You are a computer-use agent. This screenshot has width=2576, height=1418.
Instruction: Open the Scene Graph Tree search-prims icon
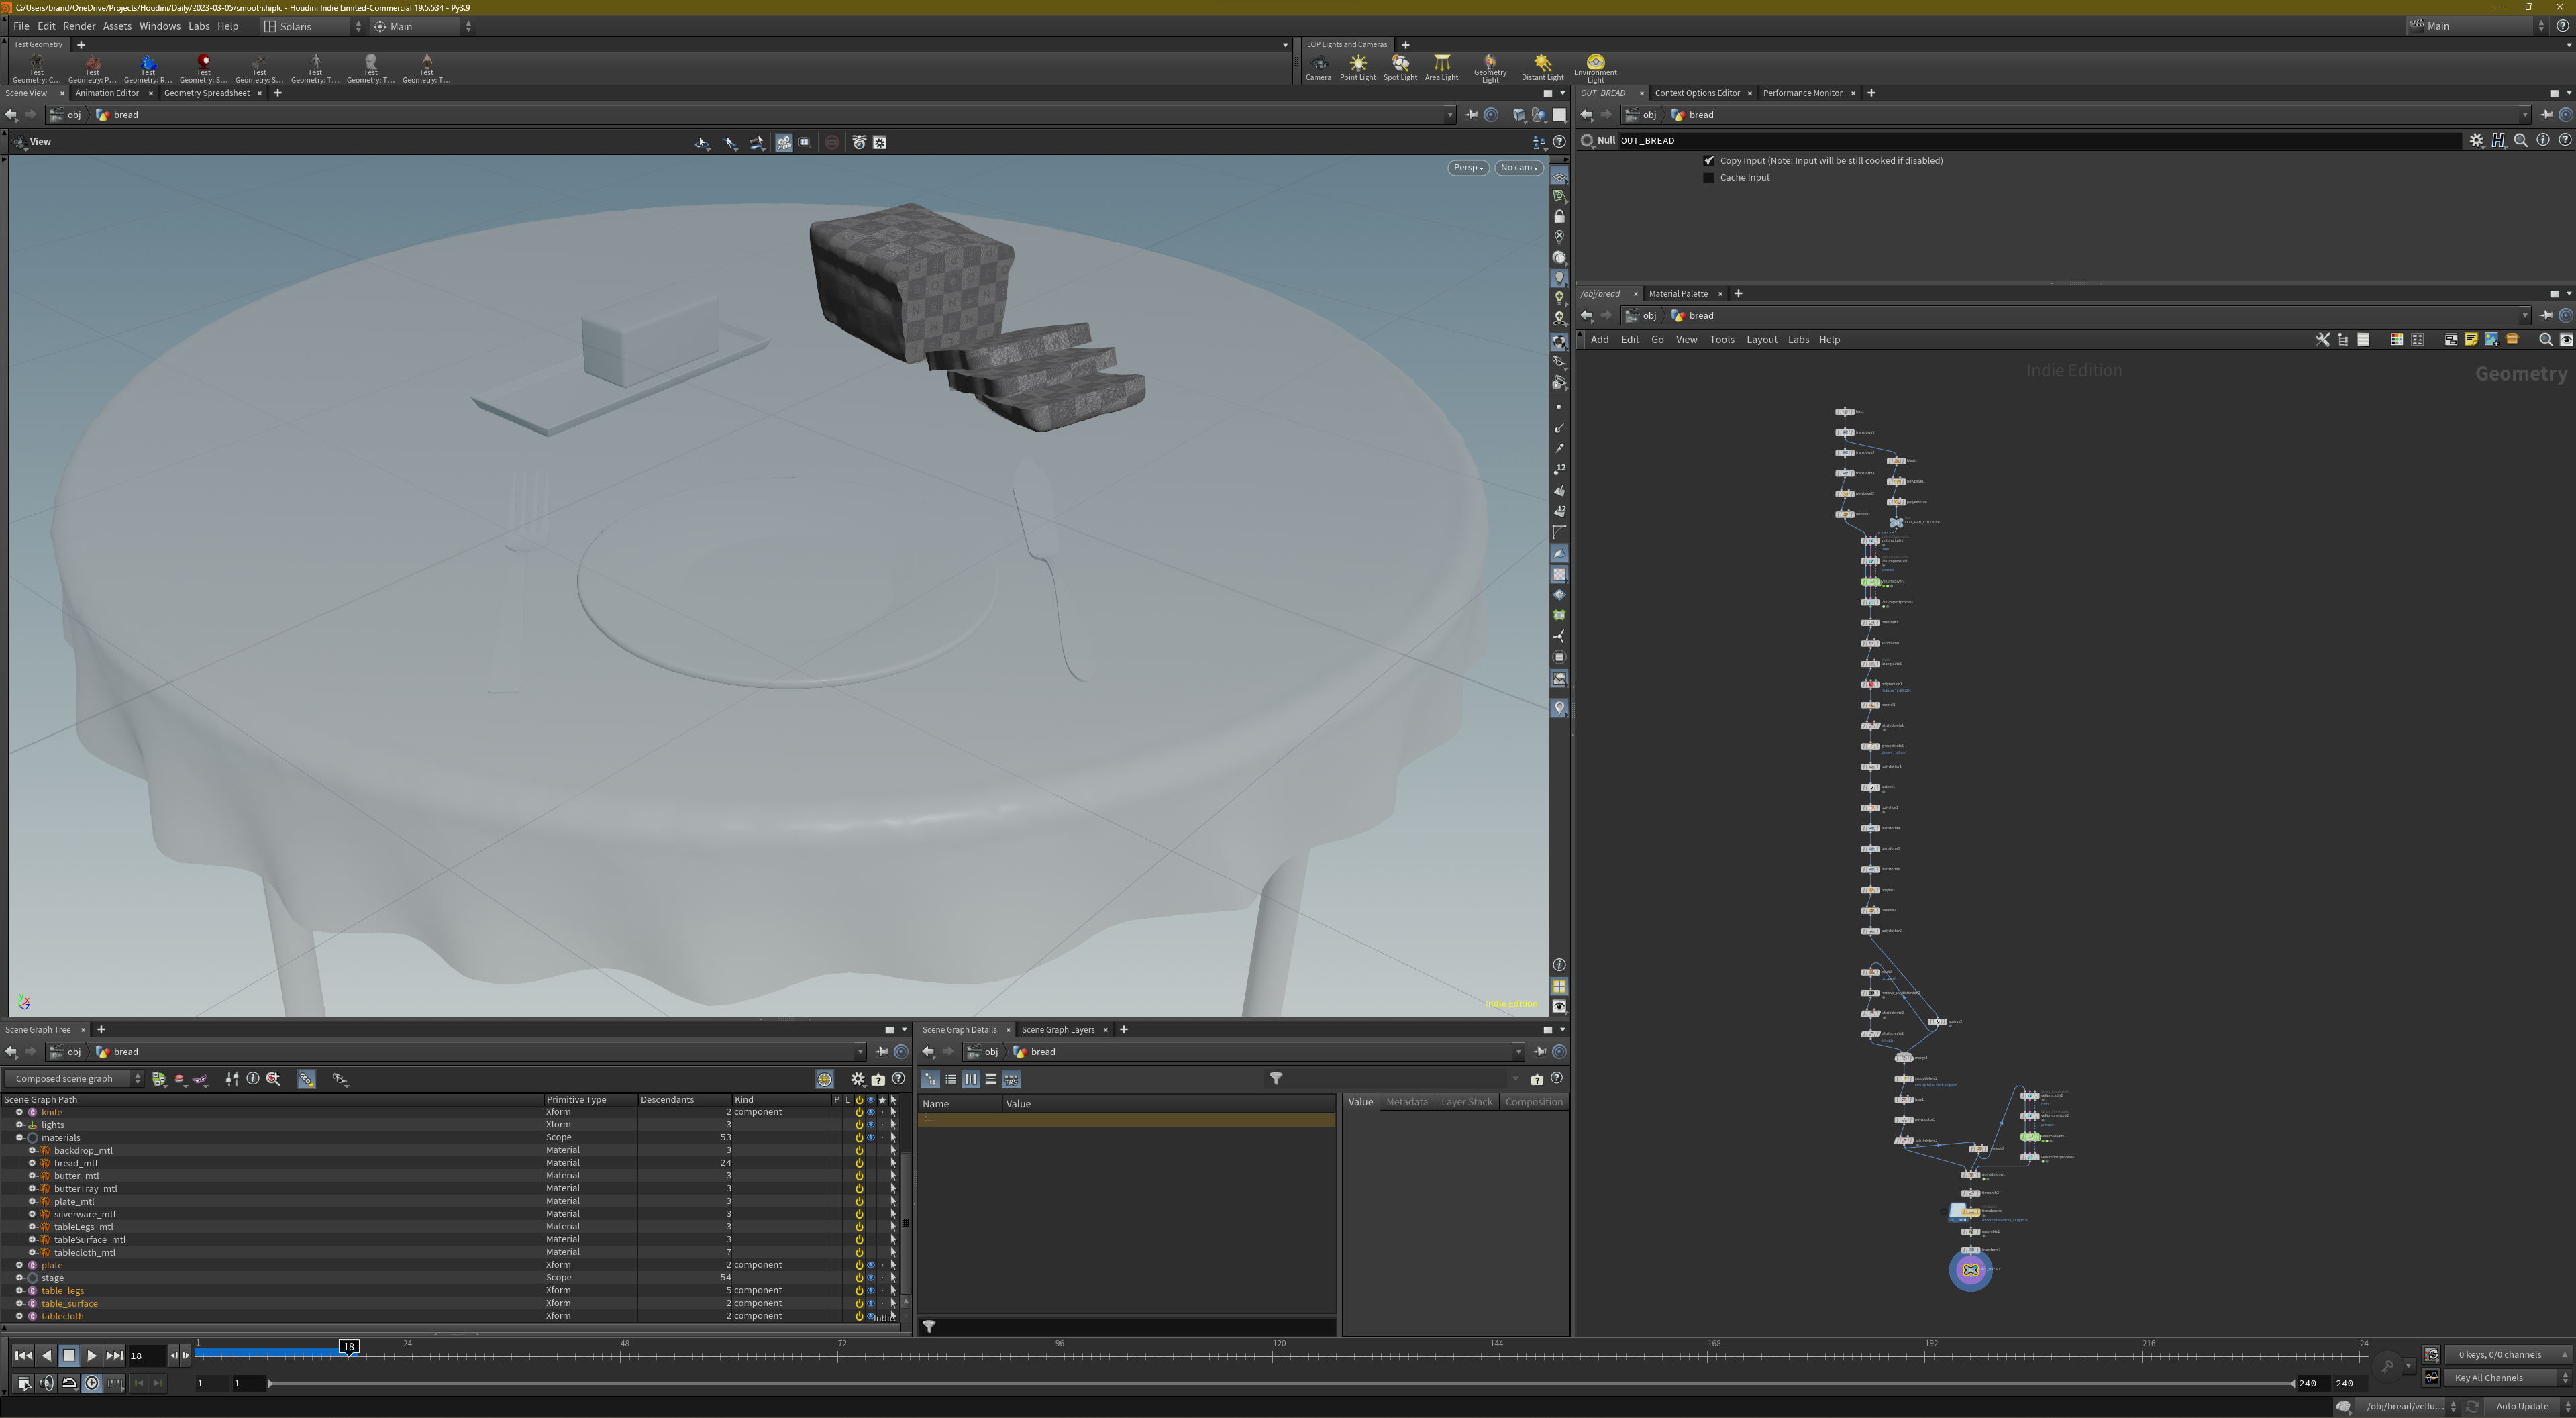click(x=273, y=1079)
